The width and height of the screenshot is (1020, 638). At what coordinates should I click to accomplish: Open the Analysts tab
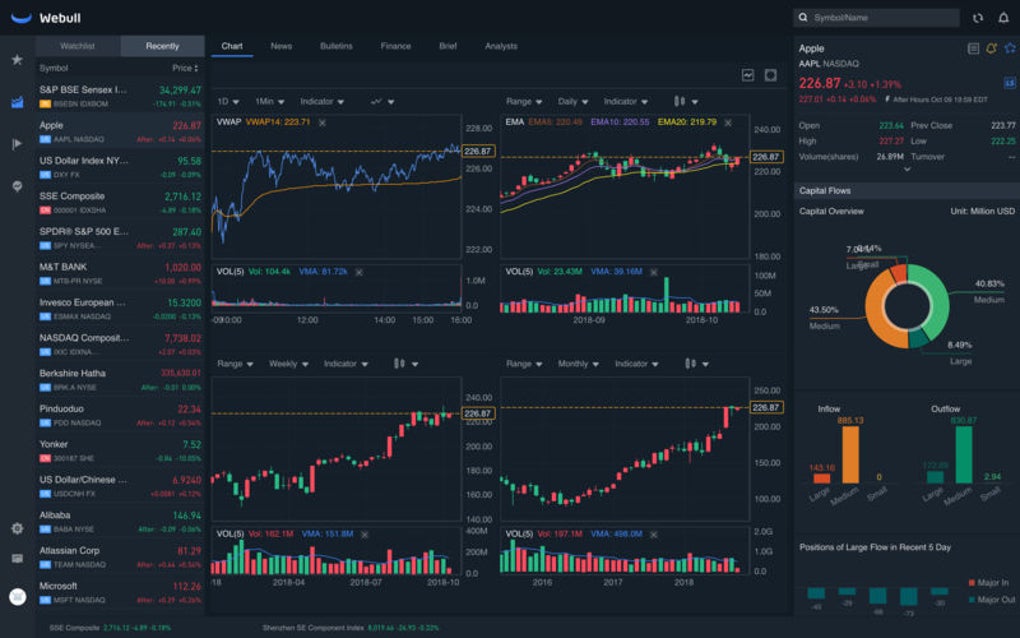[501, 46]
